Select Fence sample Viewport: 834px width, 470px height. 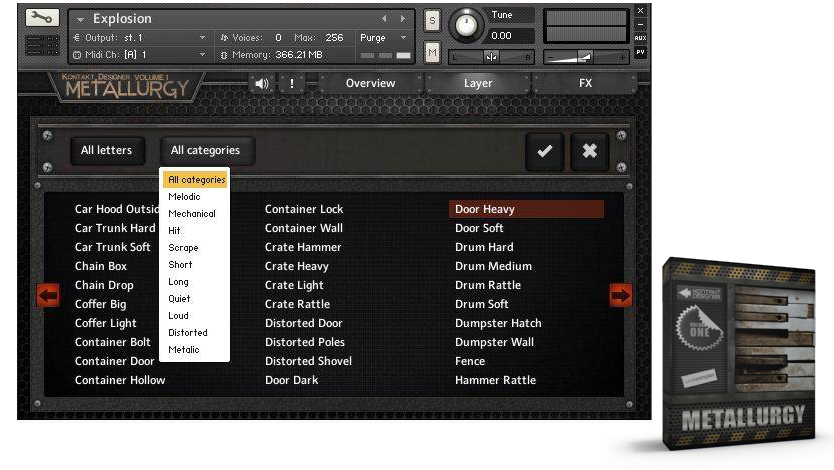click(x=470, y=362)
